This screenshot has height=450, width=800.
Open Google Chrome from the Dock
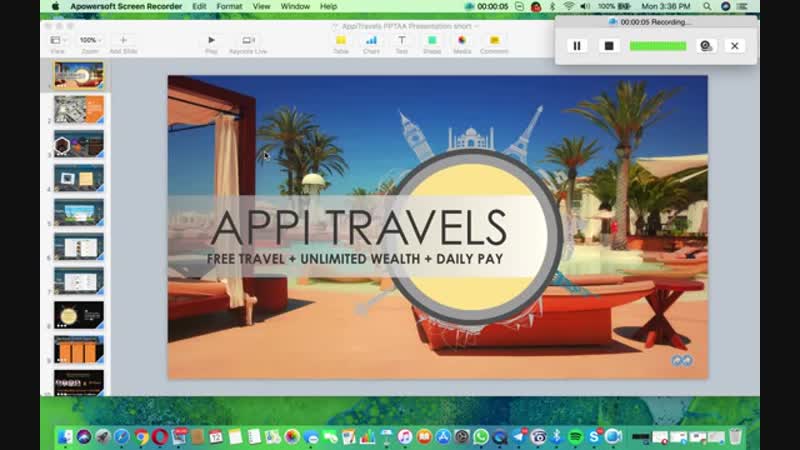click(141, 437)
